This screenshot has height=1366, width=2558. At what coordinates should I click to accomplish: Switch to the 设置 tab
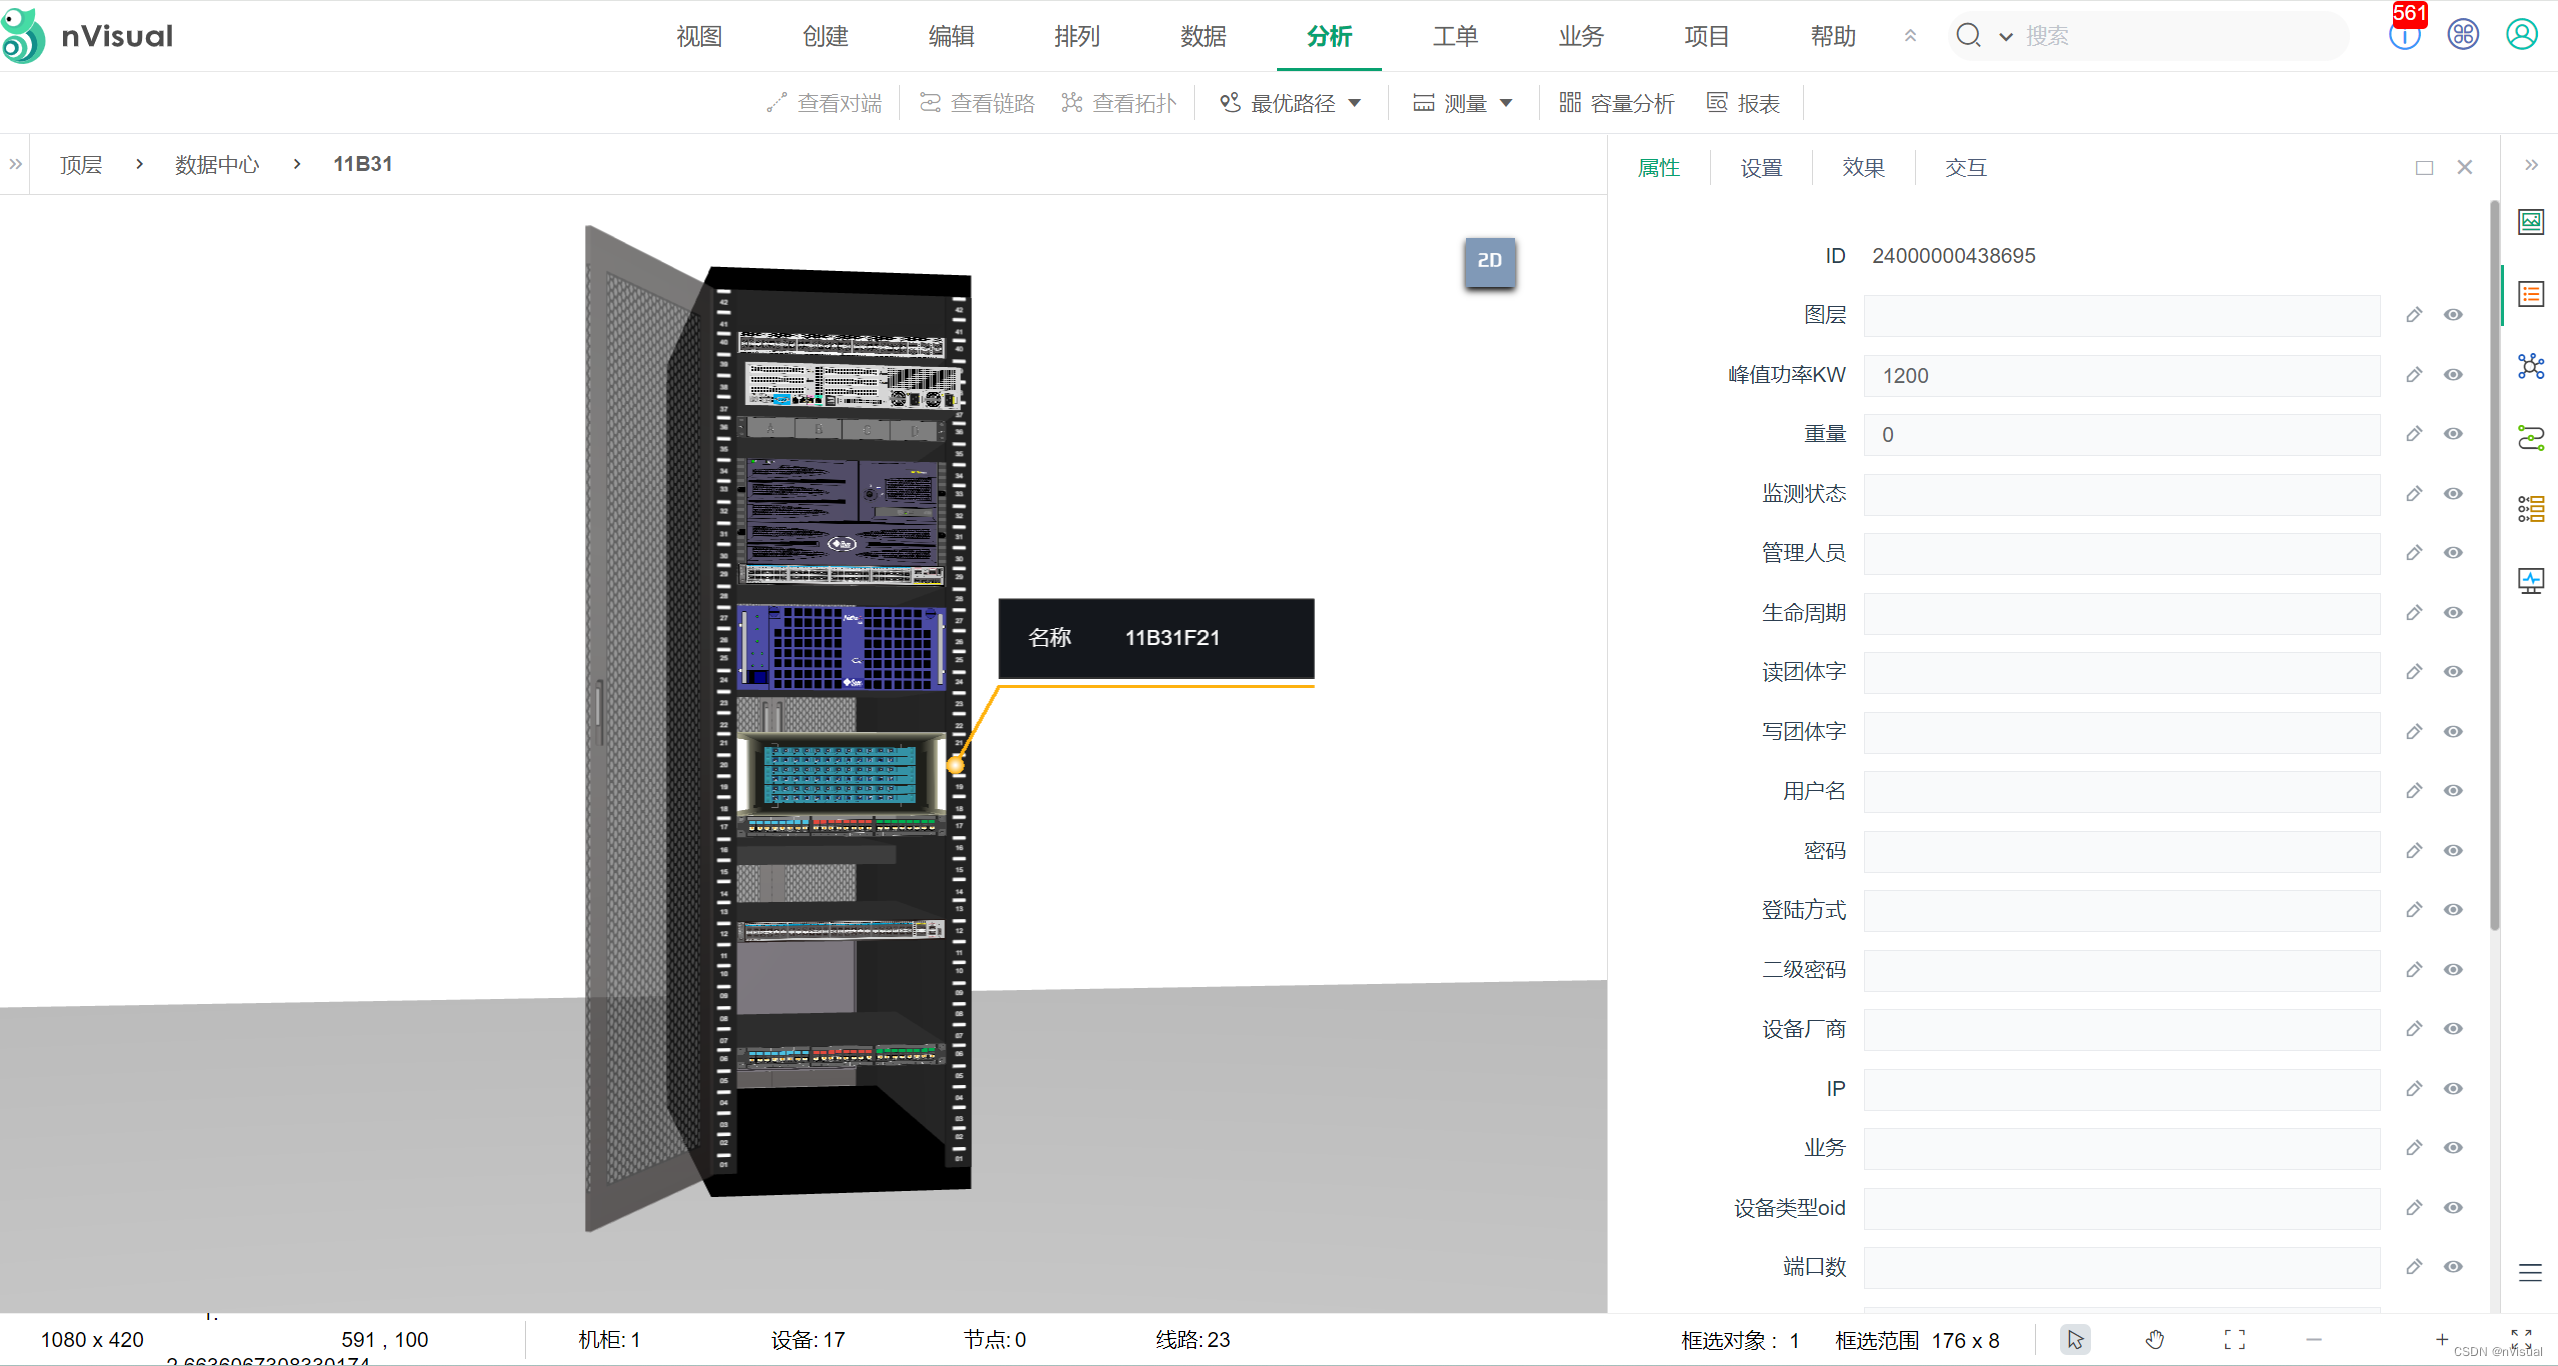coord(1760,168)
